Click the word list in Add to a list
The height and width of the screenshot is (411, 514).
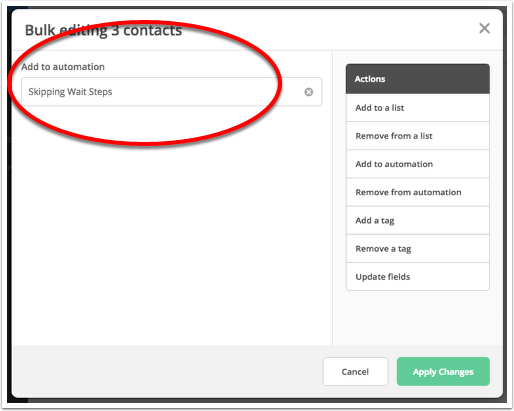tap(398, 108)
